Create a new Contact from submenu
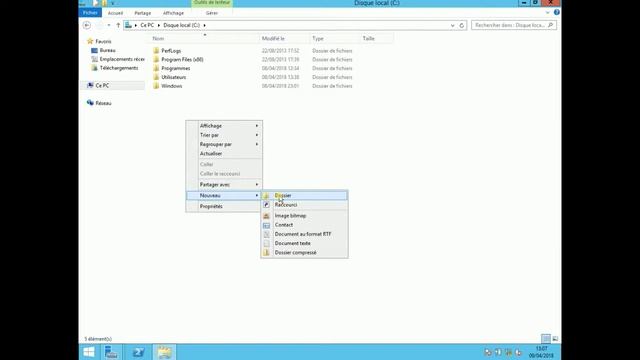Image resolution: width=640 pixels, height=360 pixels. point(304,225)
